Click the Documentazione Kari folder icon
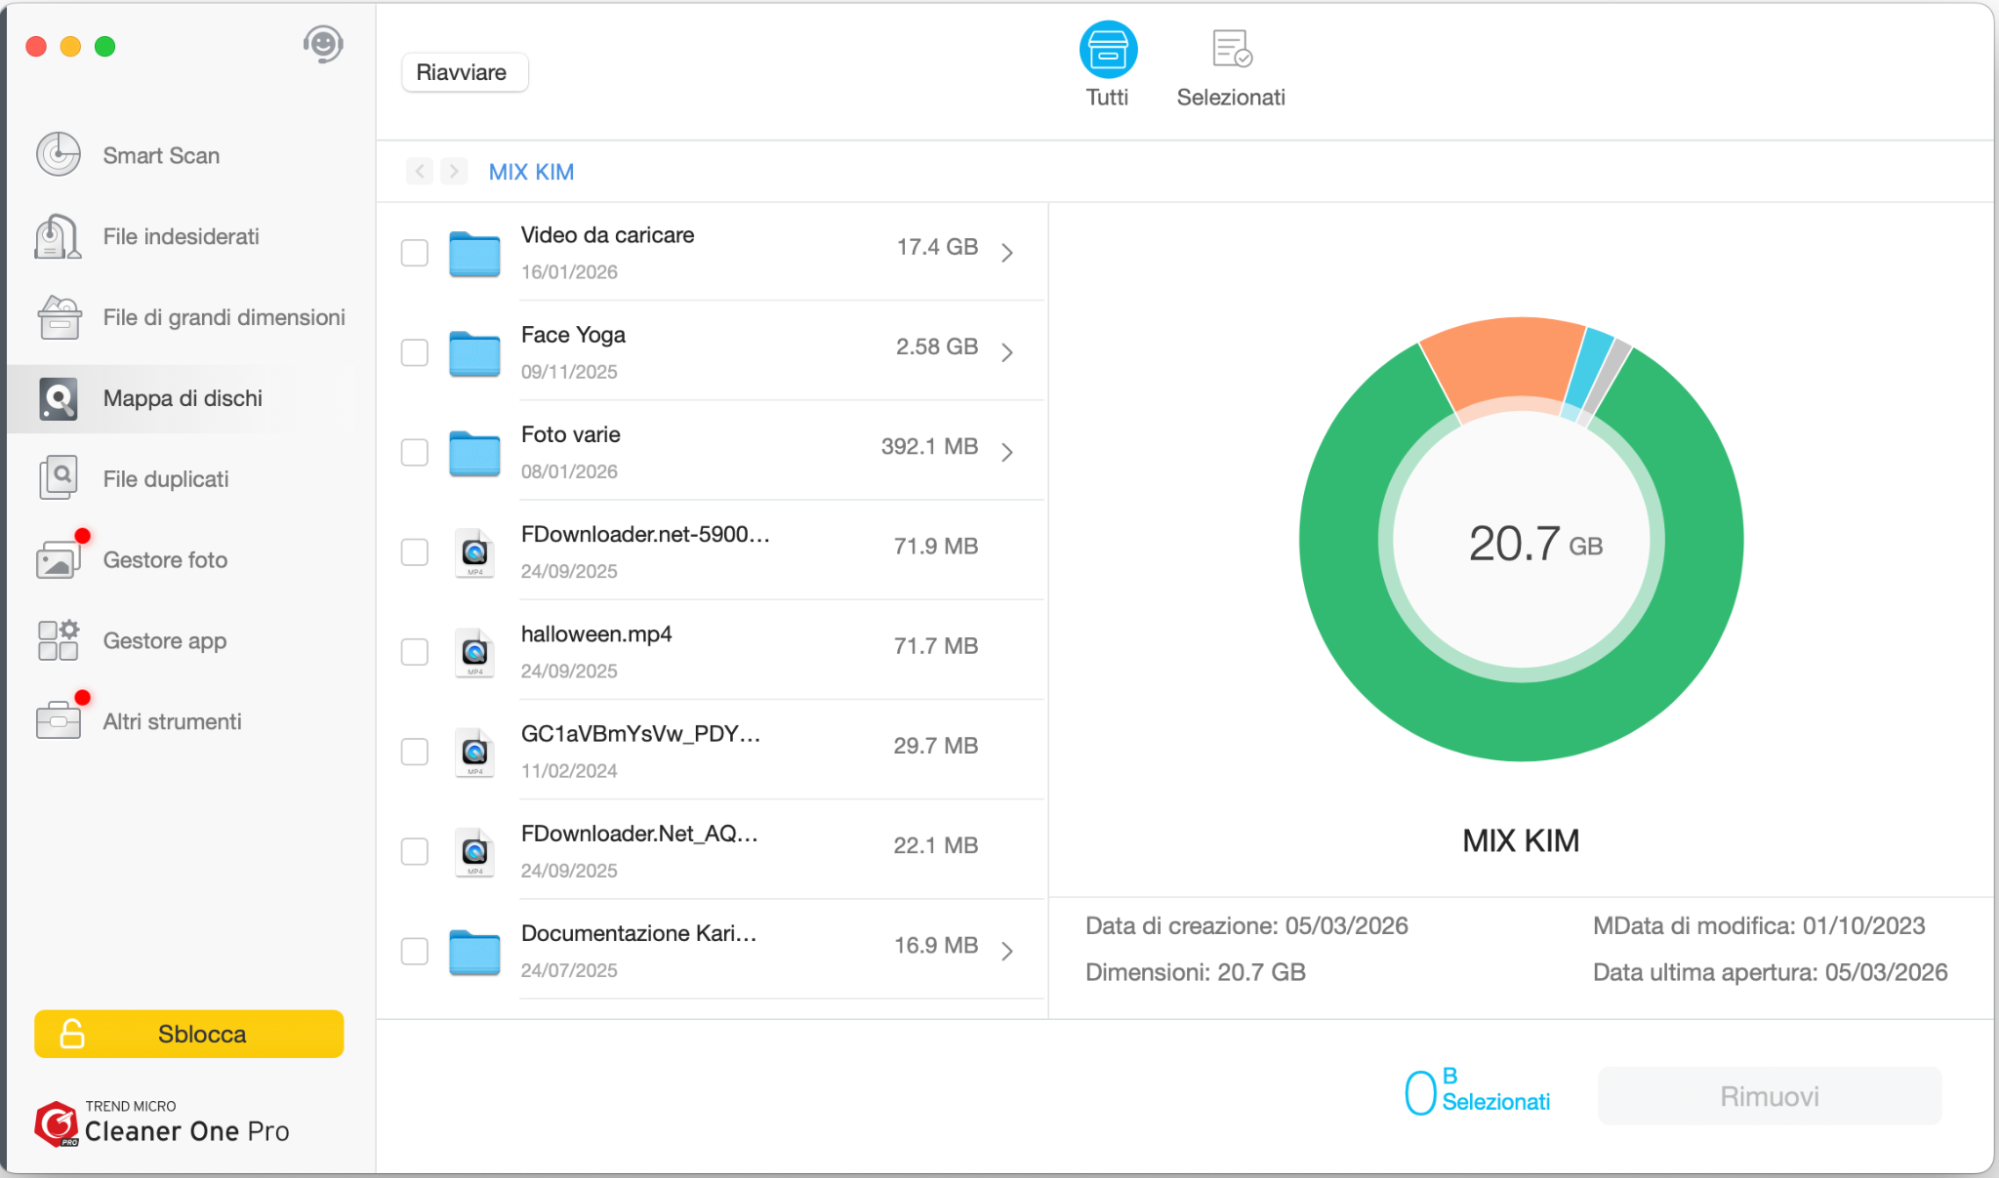 tap(475, 953)
